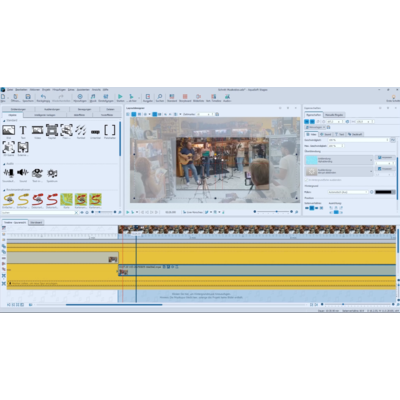
Task: Add the Partikel particle object
Action: pos(81,130)
